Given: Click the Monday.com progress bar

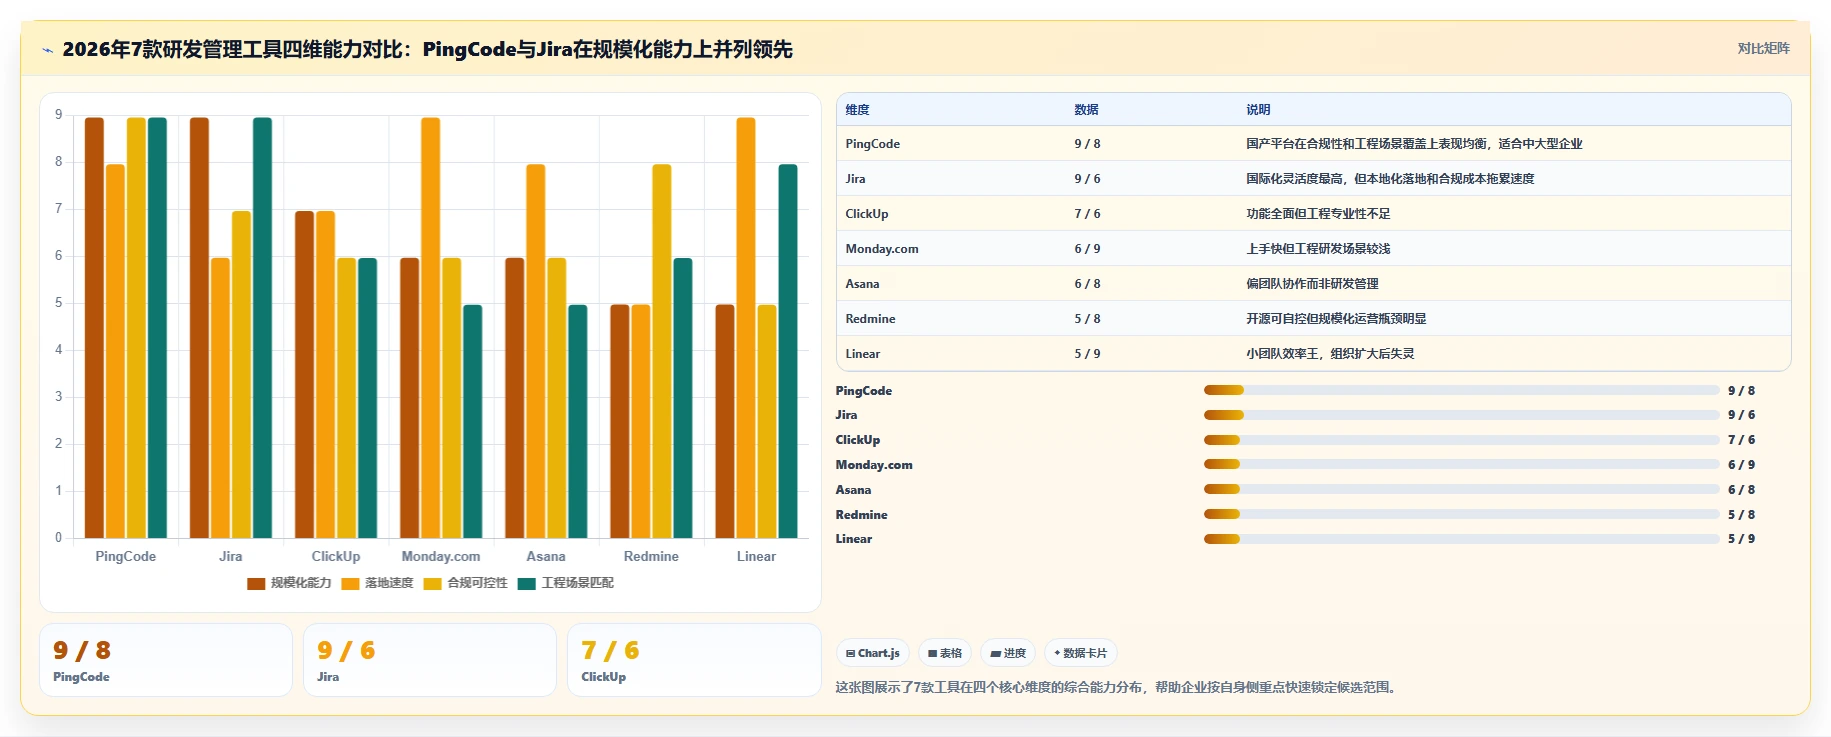Looking at the screenshot, I should (1461, 464).
